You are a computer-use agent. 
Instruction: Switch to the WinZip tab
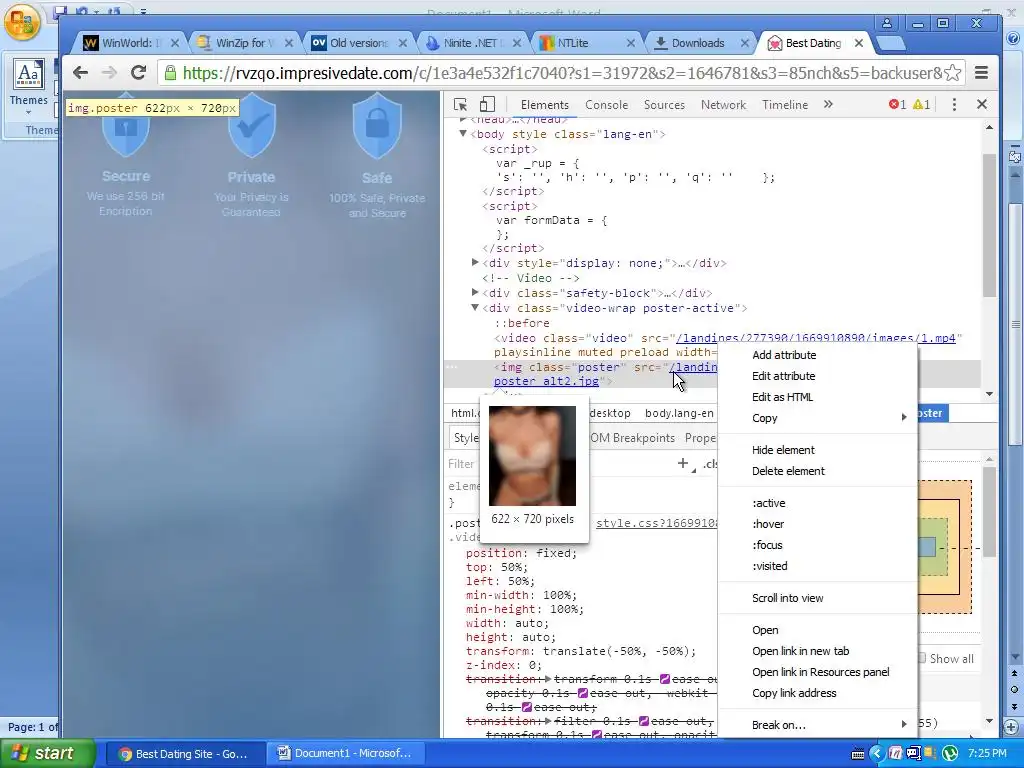tap(245, 43)
